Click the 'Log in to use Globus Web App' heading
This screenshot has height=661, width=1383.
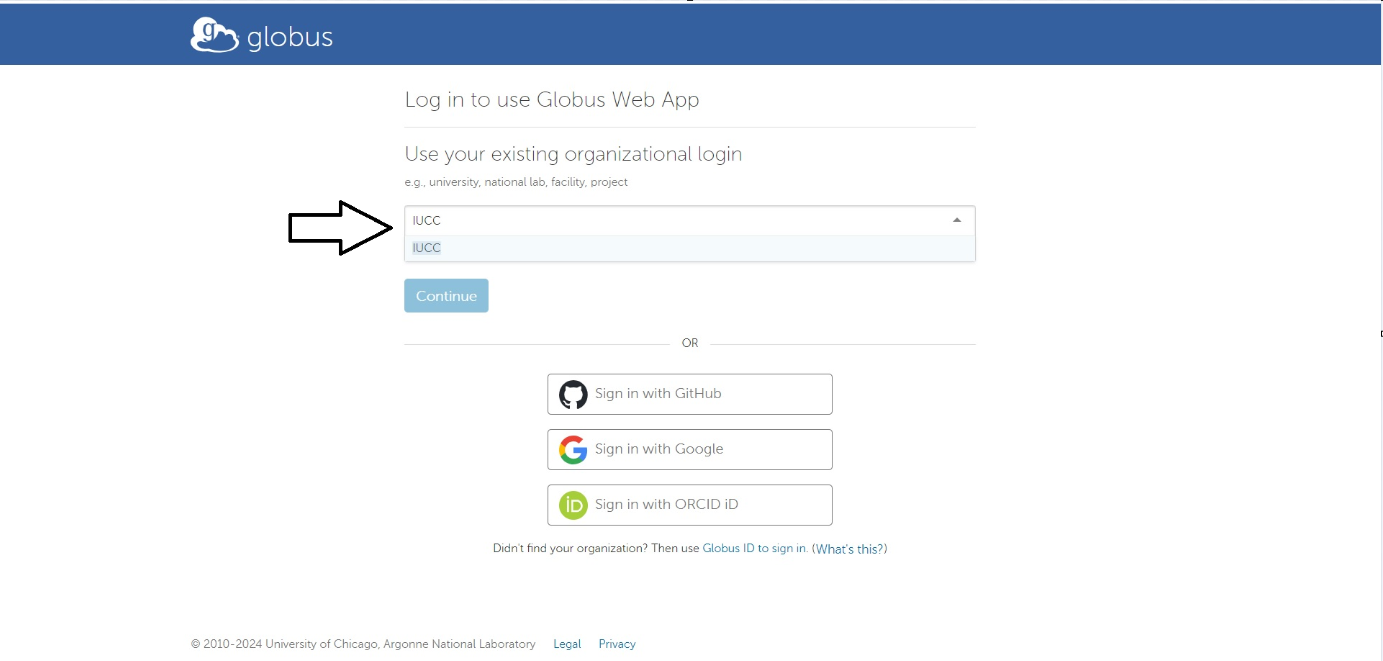click(x=552, y=100)
